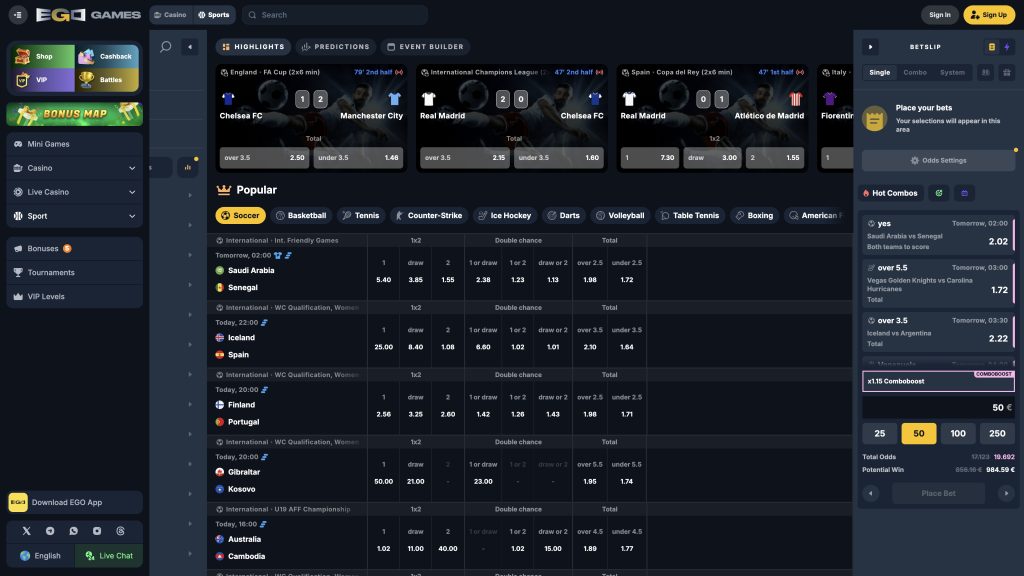The image size is (1024, 576).
Task: Select the 25 stake preset
Action: tap(880, 434)
